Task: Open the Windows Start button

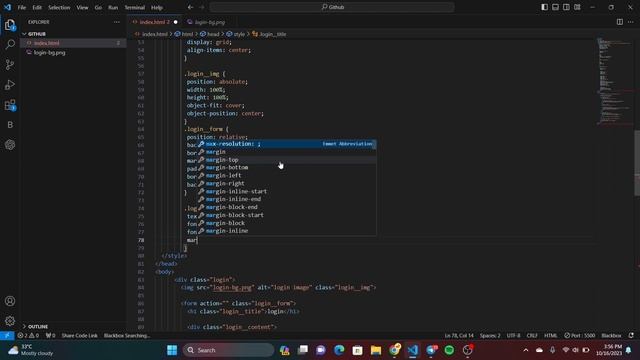Action: pyautogui.click(x=172, y=350)
